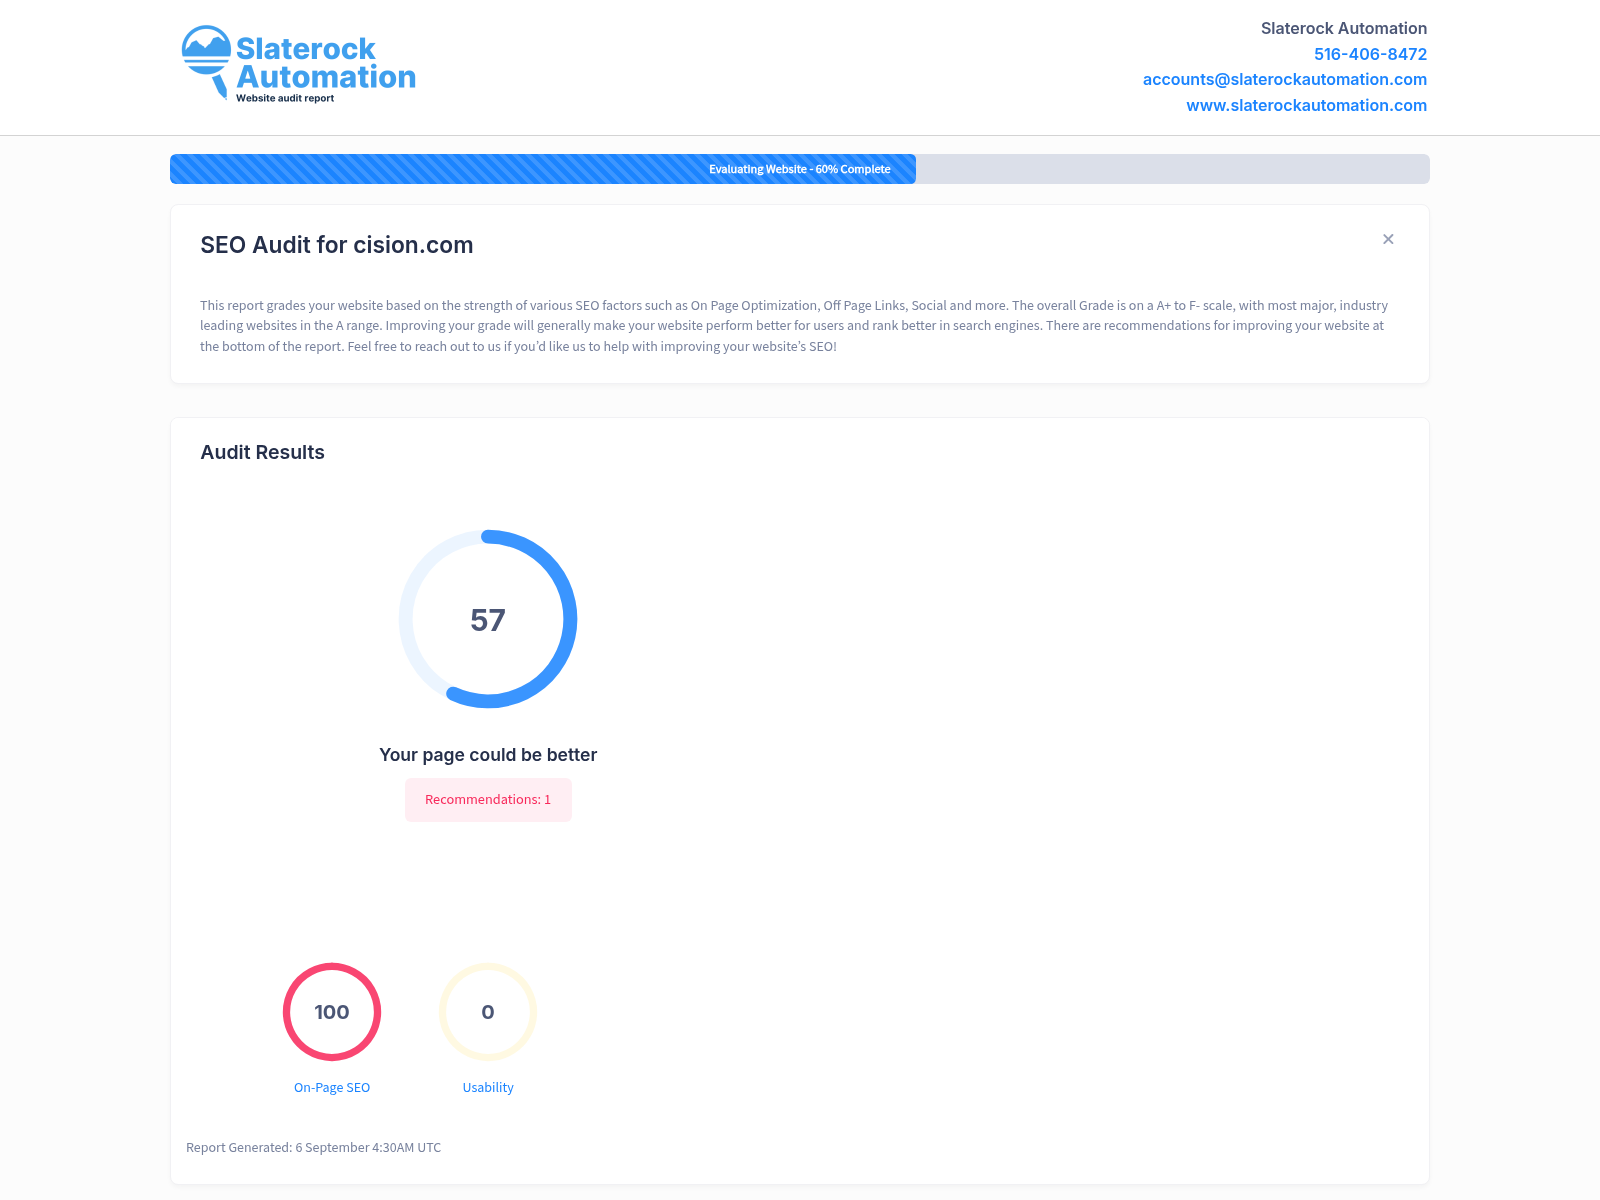Call the 516-406-8472 phone link

(1370, 54)
